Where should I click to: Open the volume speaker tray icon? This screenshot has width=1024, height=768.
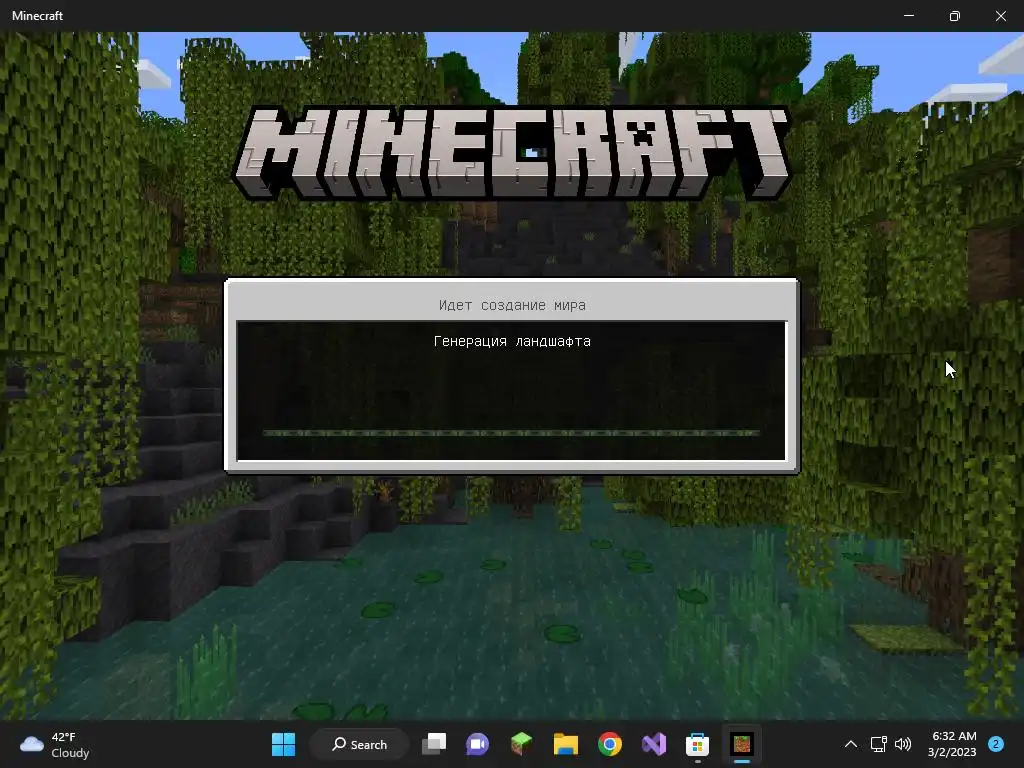(x=903, y=744)
